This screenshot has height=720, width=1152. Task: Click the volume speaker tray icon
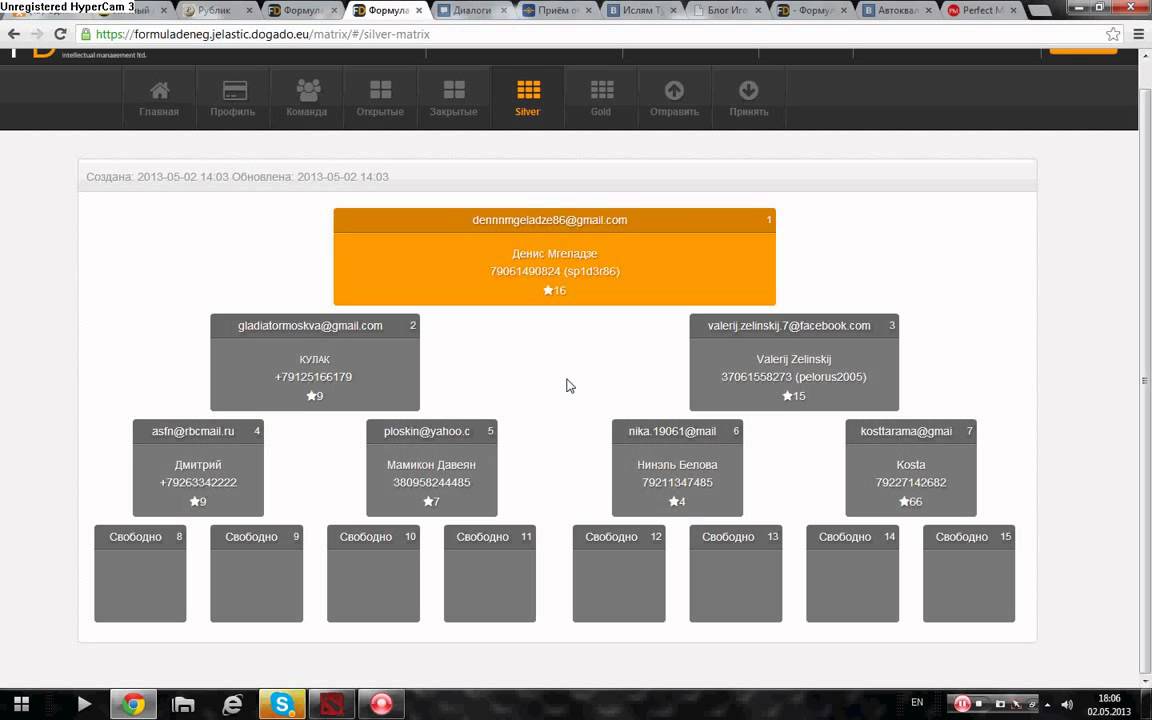click(x=1067, y=705)
